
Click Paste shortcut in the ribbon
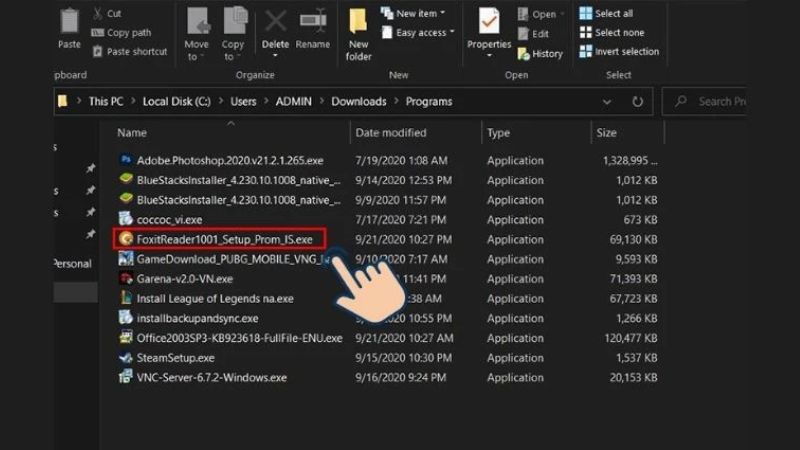click(130, 52)
